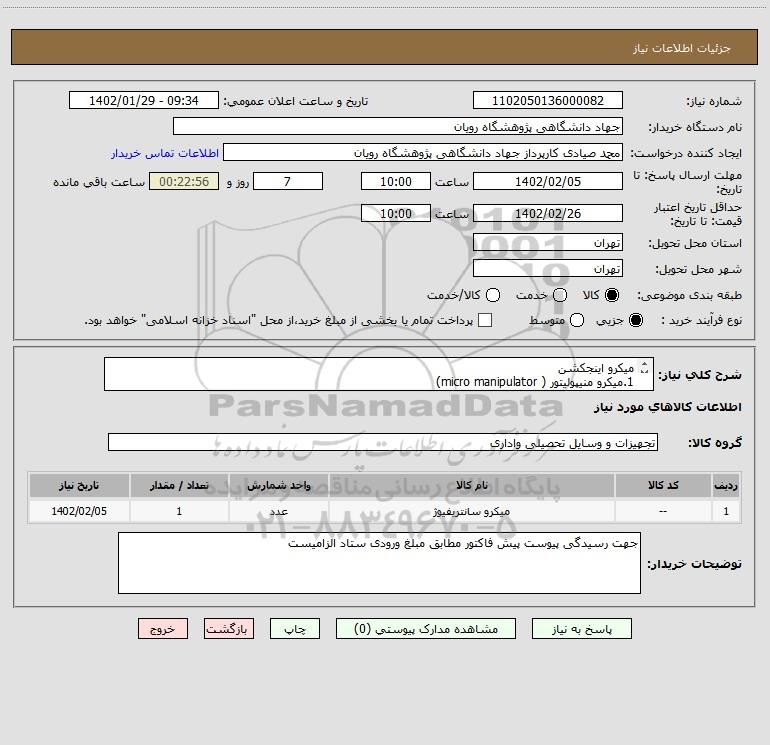Click the remaining time 00:22:56 field
The height and width of the screenshot is (745, 770).
(x=184, y=181)
